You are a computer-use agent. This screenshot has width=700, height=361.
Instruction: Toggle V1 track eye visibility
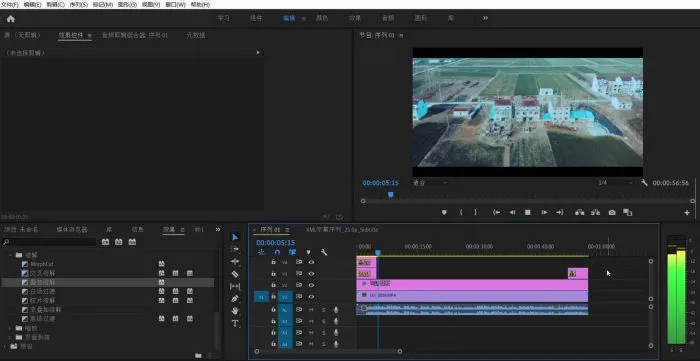311,296
